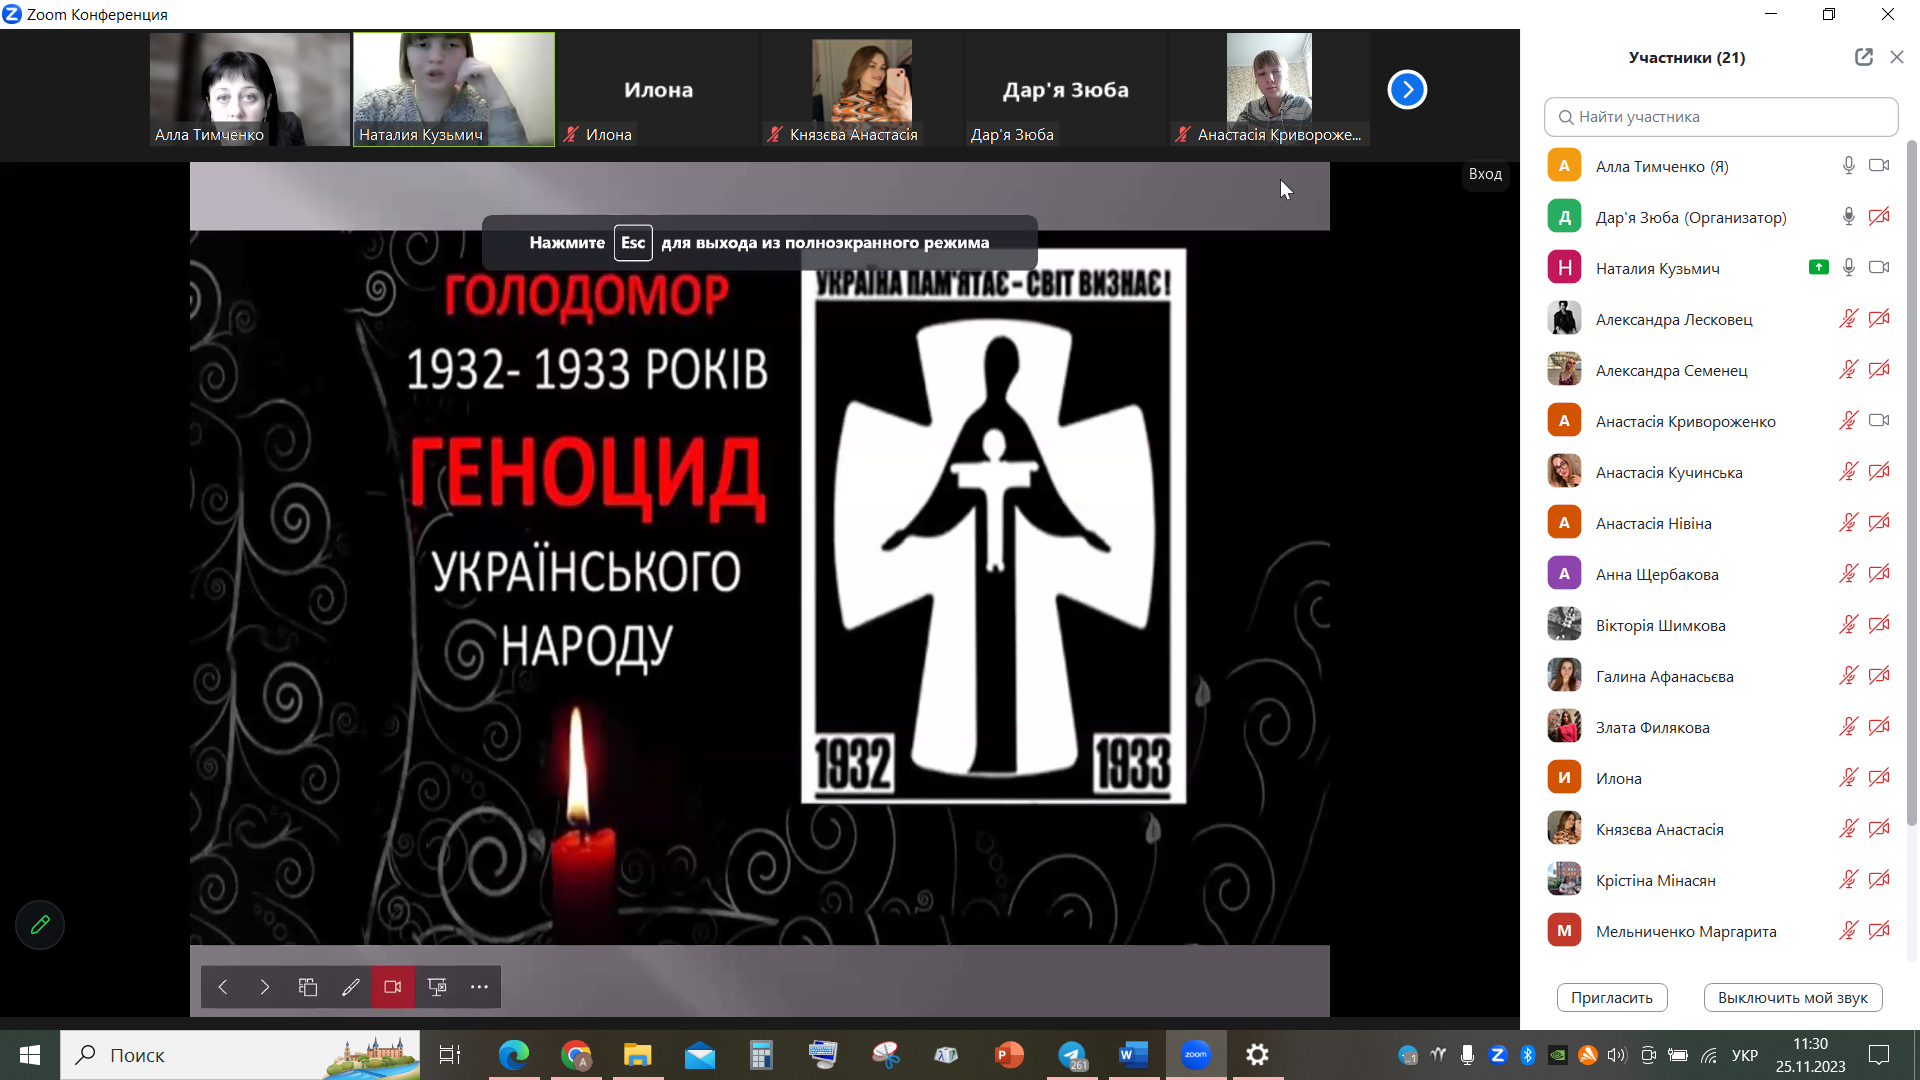Image resolution: width=1920 pixels, height=1080 pixels.
Task: Open presenter view display icon in toolbar
Action: coord(437,987)
